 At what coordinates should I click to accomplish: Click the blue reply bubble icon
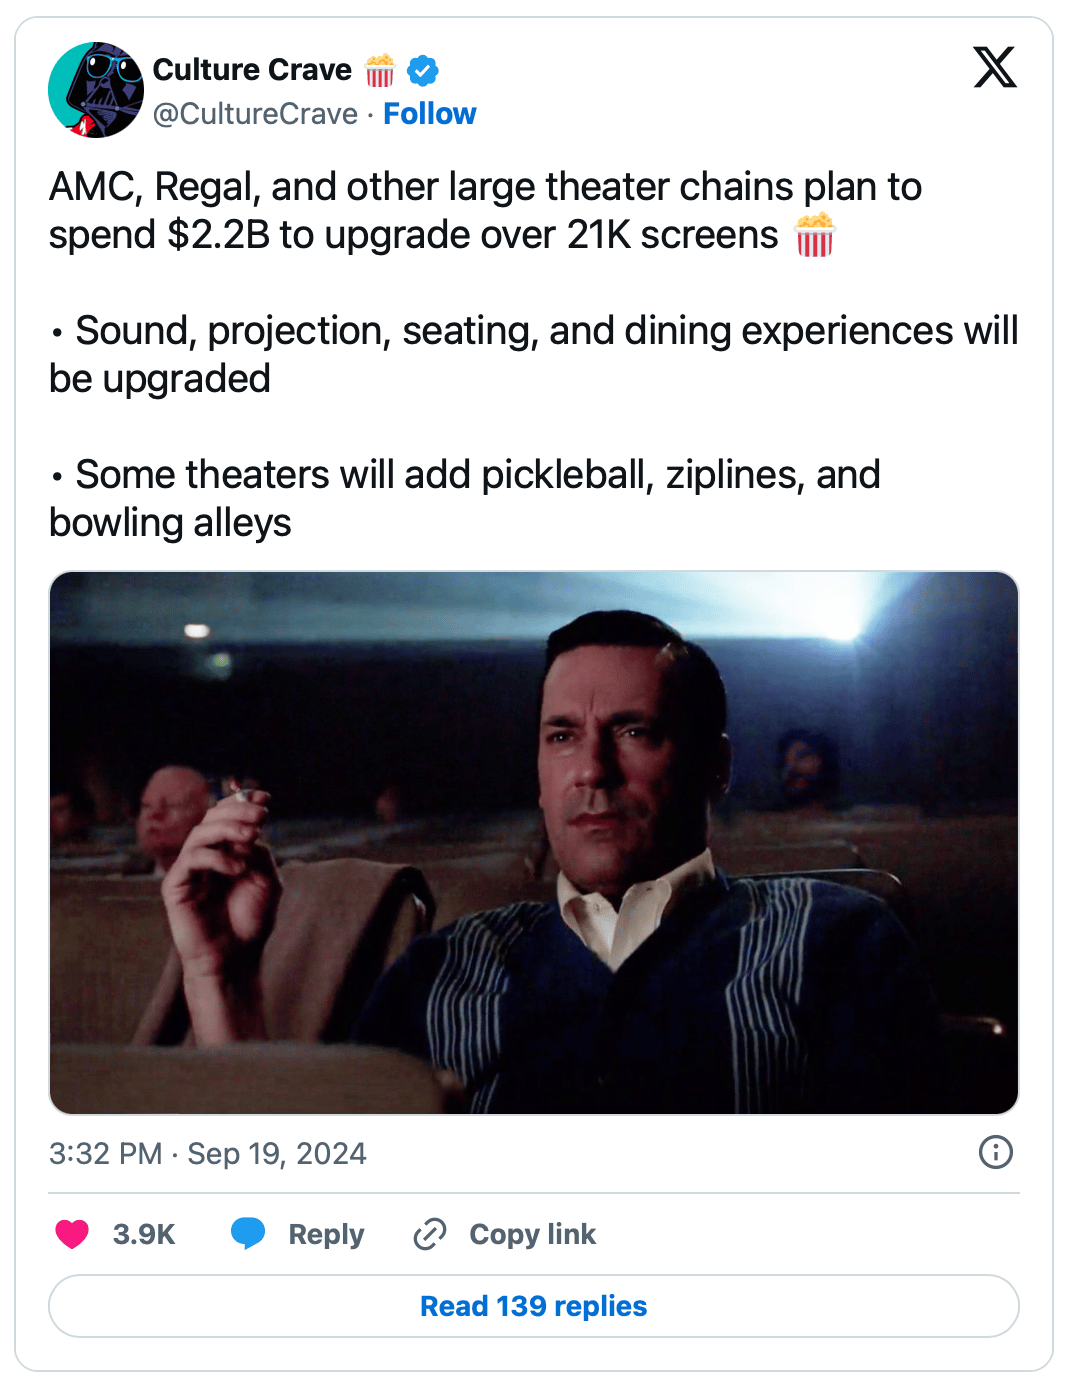248,1234
